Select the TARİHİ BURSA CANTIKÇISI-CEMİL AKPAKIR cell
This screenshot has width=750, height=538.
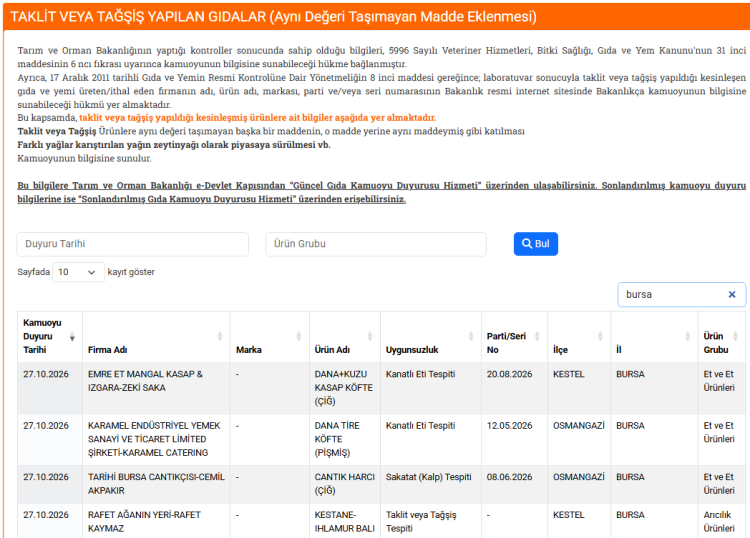click(156, 484)
